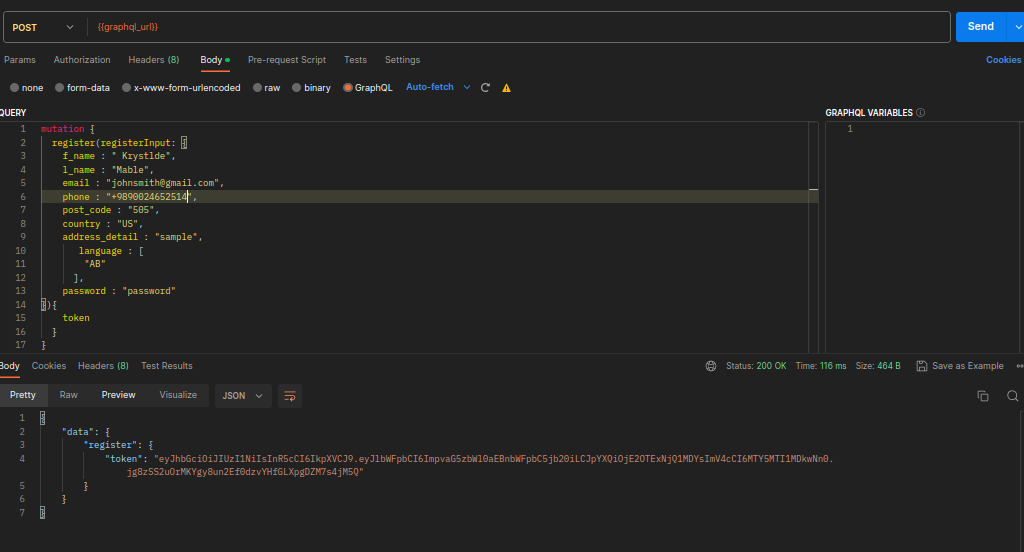Screen dimensions: 1024x552
Task: Select the raw body type
Action: tap(266, 88)
